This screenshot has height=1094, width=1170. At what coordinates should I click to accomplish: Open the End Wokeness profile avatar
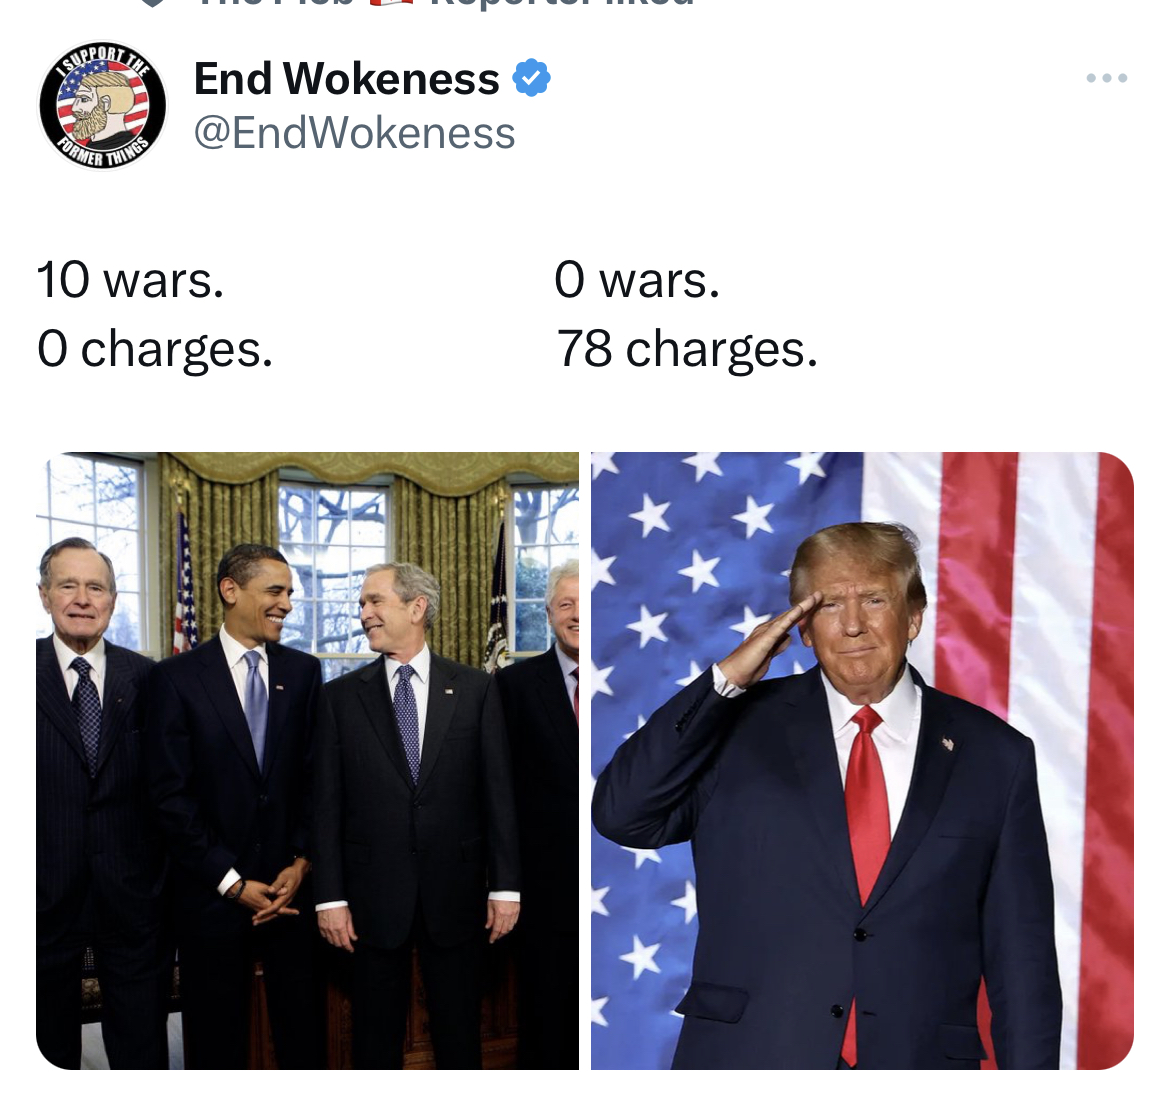pyautogui.click(x=103, y=105)
